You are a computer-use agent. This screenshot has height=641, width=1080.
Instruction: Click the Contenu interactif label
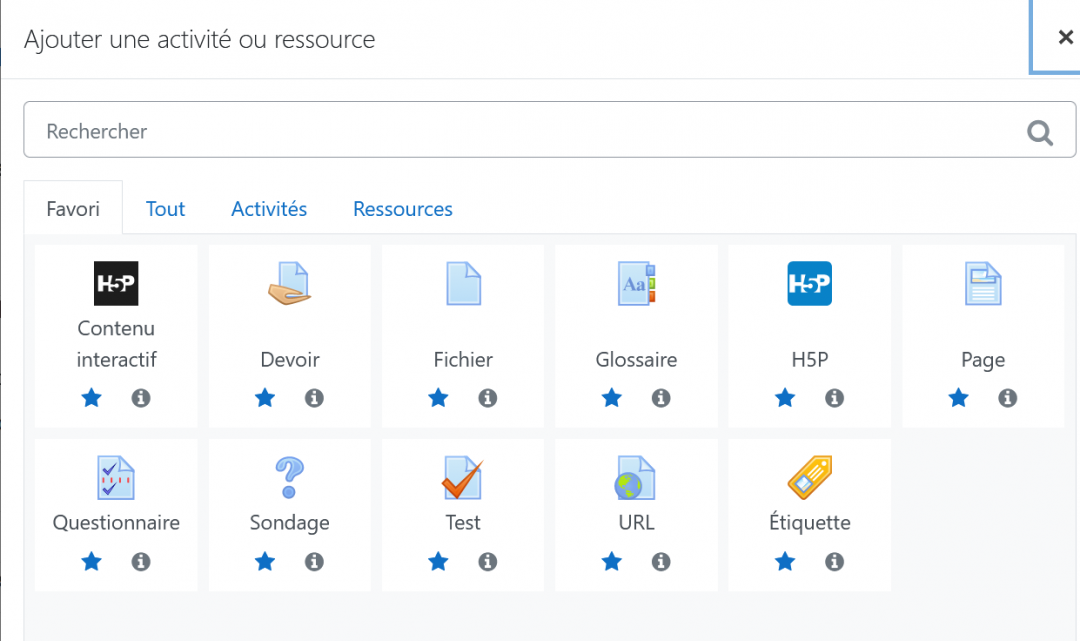click(116, 344)
